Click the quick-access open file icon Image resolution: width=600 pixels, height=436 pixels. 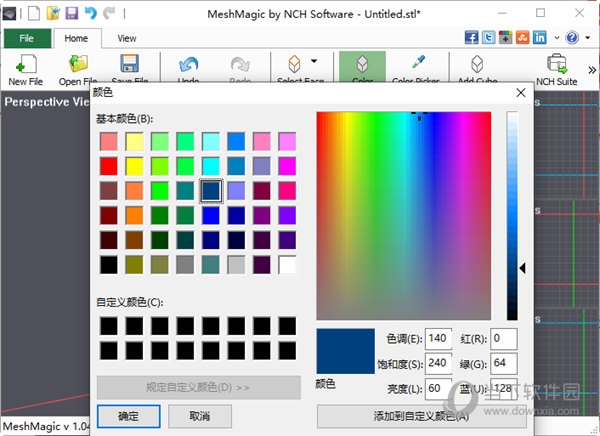tap(53, 13)
